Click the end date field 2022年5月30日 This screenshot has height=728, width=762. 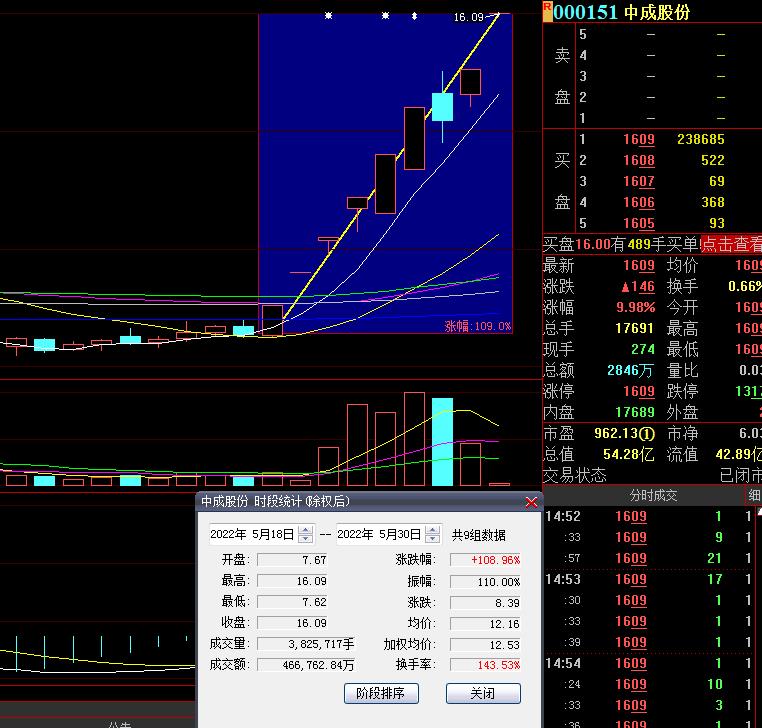coord(379,535)
